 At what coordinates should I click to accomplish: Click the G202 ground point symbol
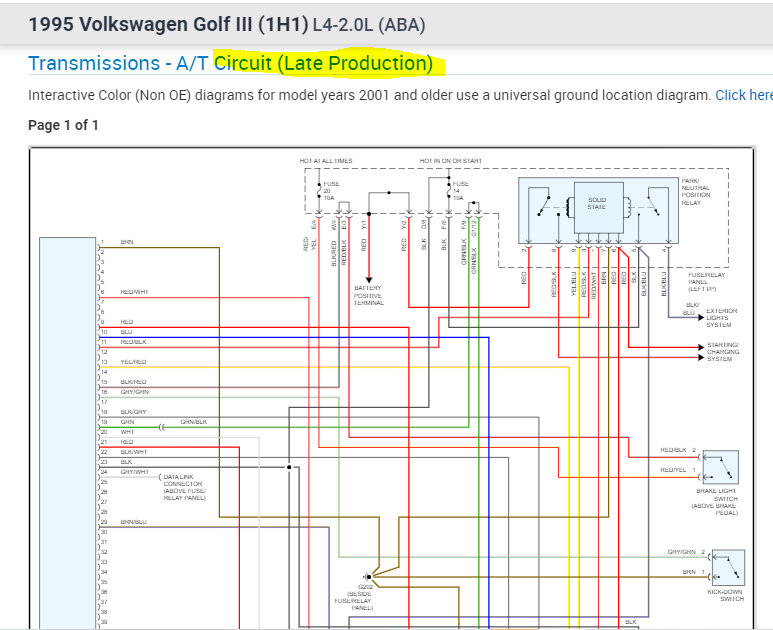[367, 576]
